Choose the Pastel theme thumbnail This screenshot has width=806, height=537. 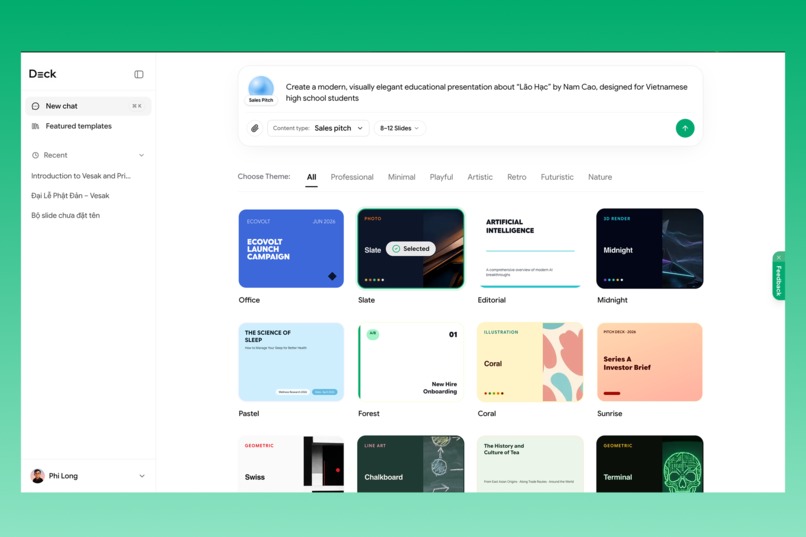291,362
